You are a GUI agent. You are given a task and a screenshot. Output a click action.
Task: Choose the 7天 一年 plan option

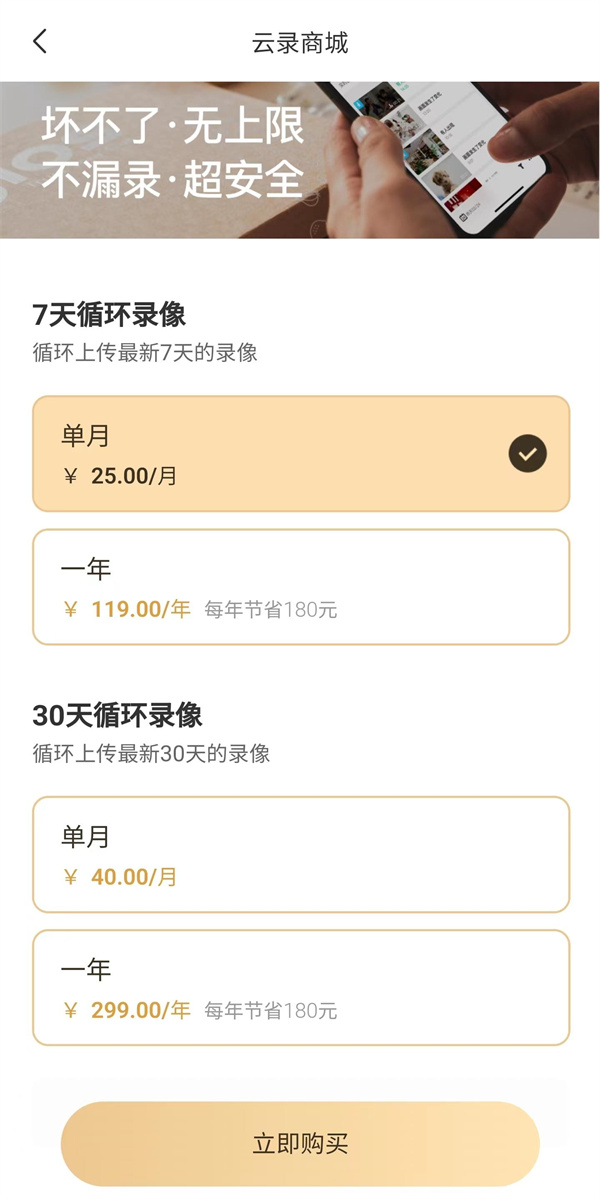point(300,587)
